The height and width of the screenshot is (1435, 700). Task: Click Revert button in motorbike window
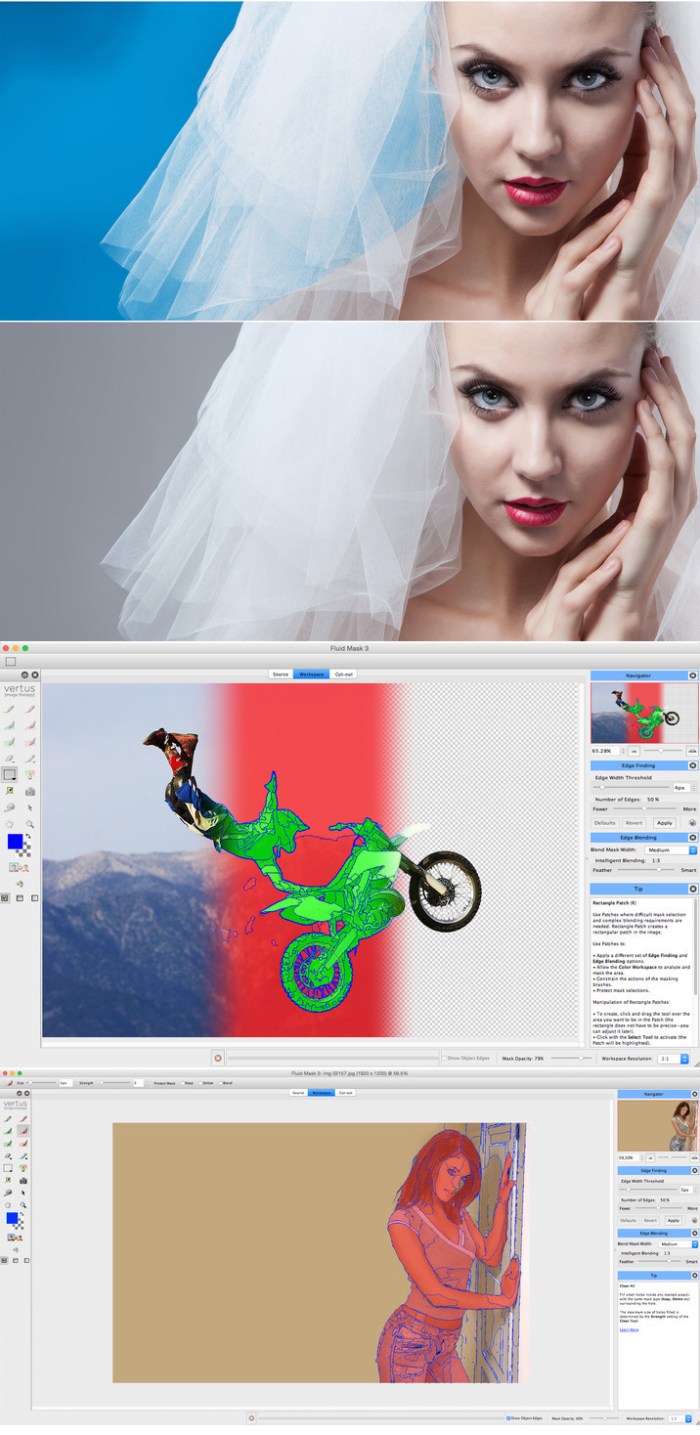(634, 823)
